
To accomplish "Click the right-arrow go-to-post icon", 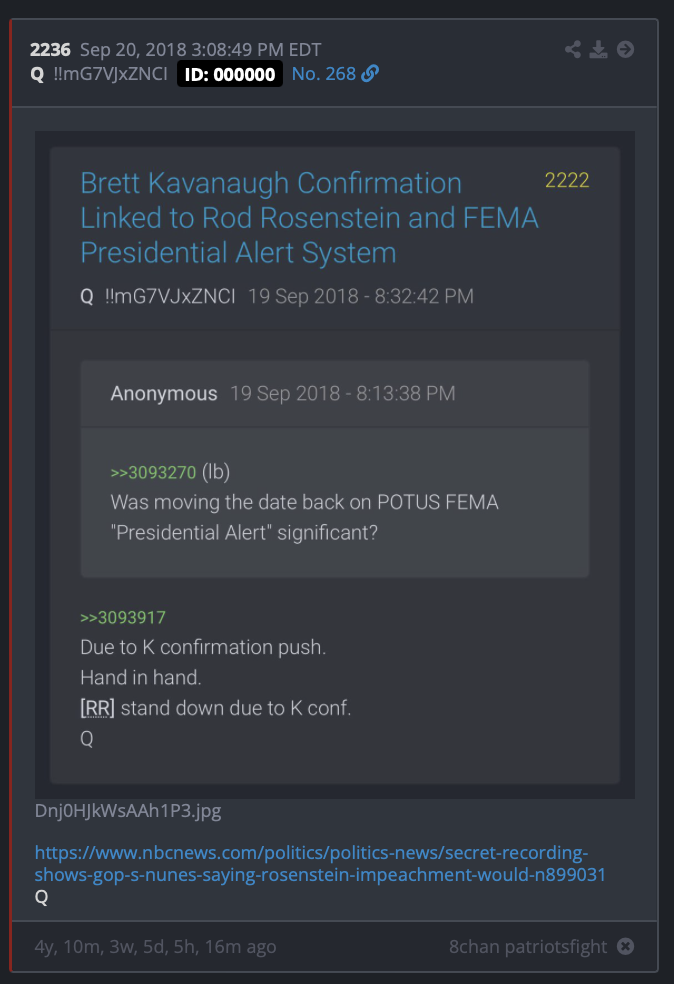I will (625, 50).
